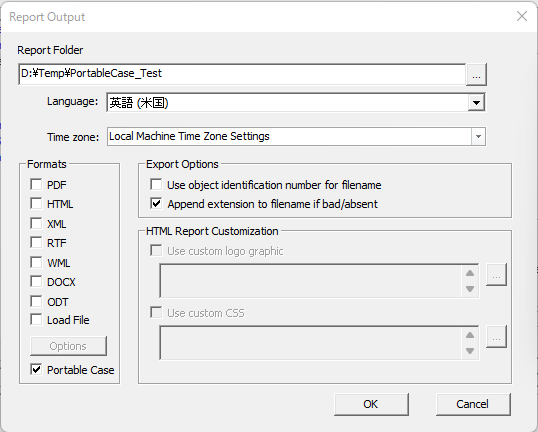
Task: Tick the ODT format checkbox
Action: [36, 302]
